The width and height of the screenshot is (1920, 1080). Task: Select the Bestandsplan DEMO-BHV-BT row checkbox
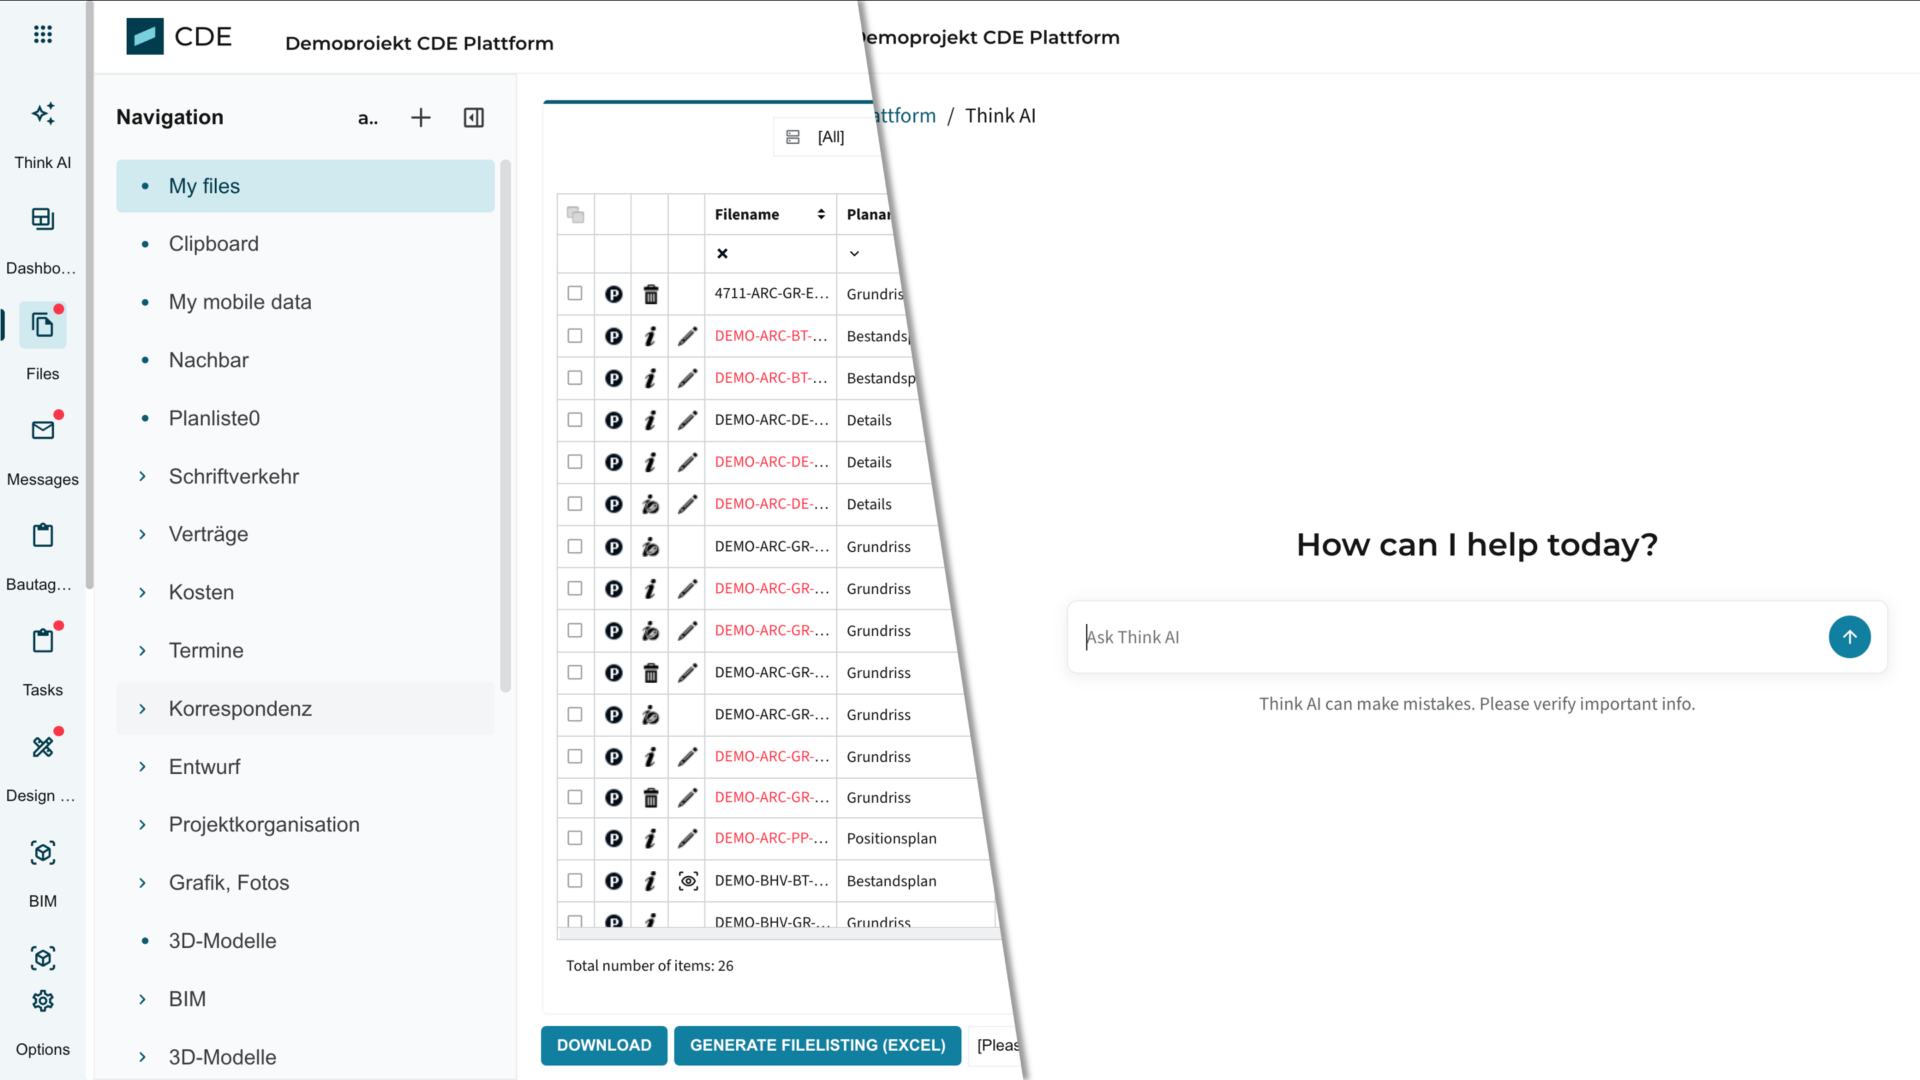pyautogui.click(x=575, y=881)
